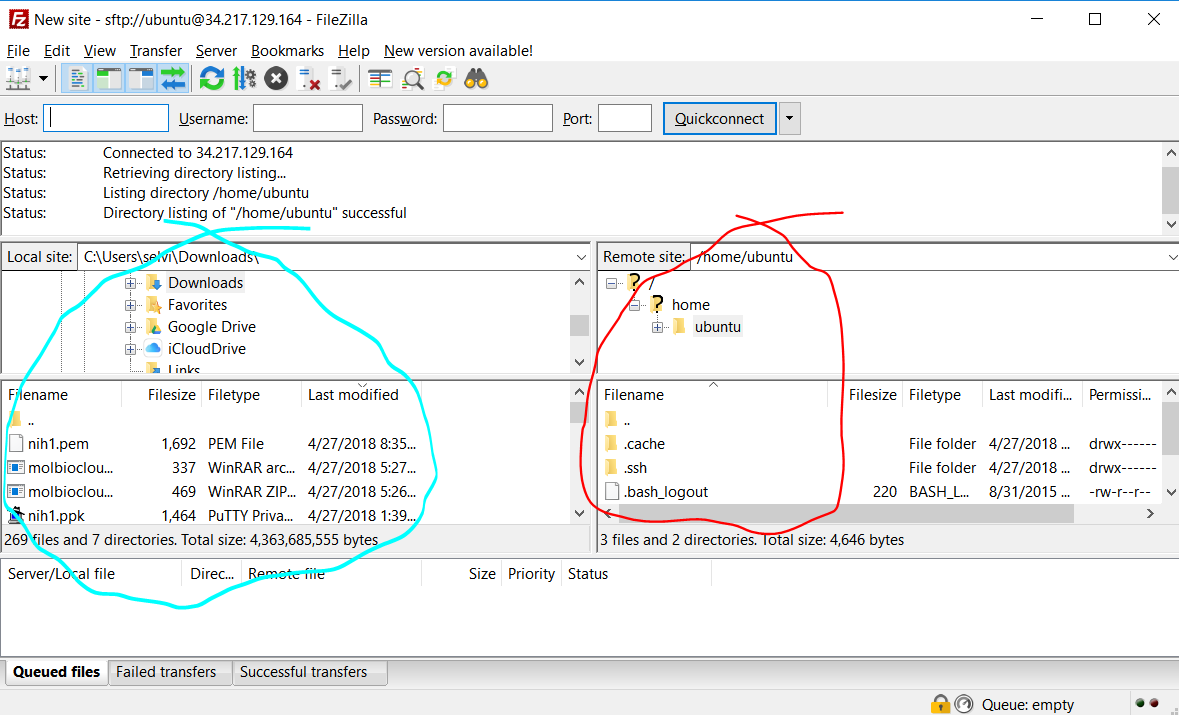This screenshot has height=715, width=1179.
Task: Open the Bookmarks menu
Action: tap(287, 50)
